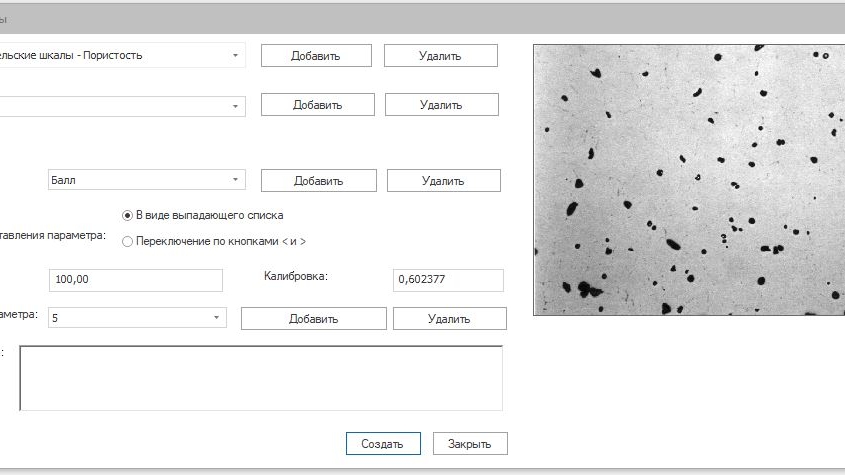Open the empty second-row dropdown
This screenshot has height=475, width=845.
[235, 106]
